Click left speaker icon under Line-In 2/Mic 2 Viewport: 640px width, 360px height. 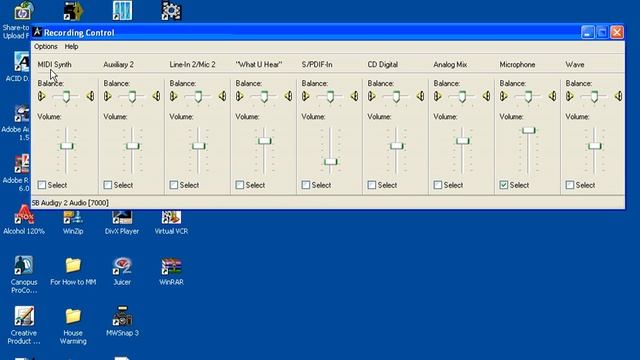tap(174, 96)
